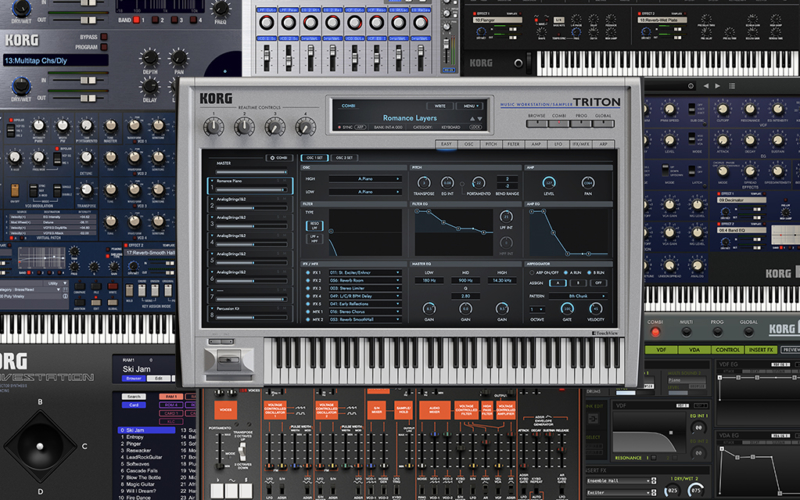Screen dimensions: 800x500
Task: Select the RESO LPF filter type
Action: coord(314,225)
